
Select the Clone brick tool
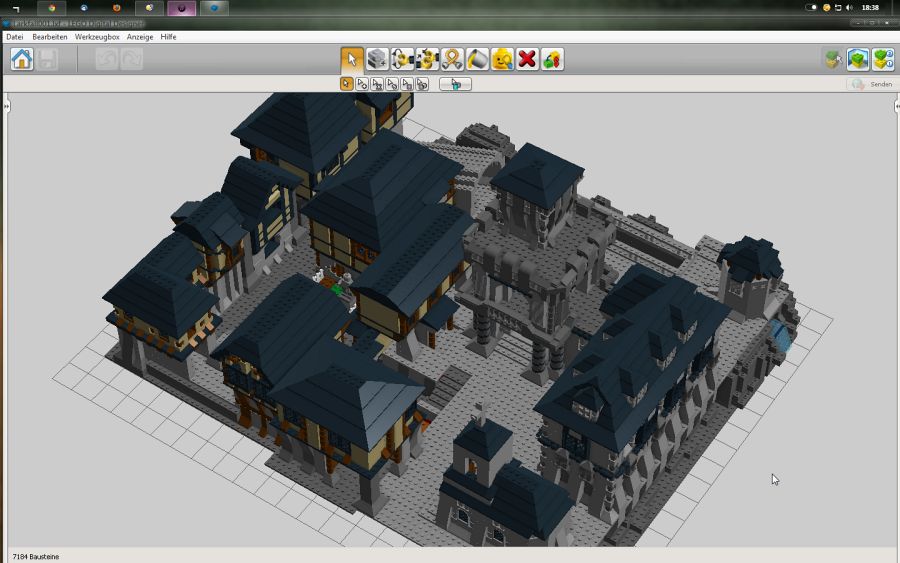click(377, 59)
